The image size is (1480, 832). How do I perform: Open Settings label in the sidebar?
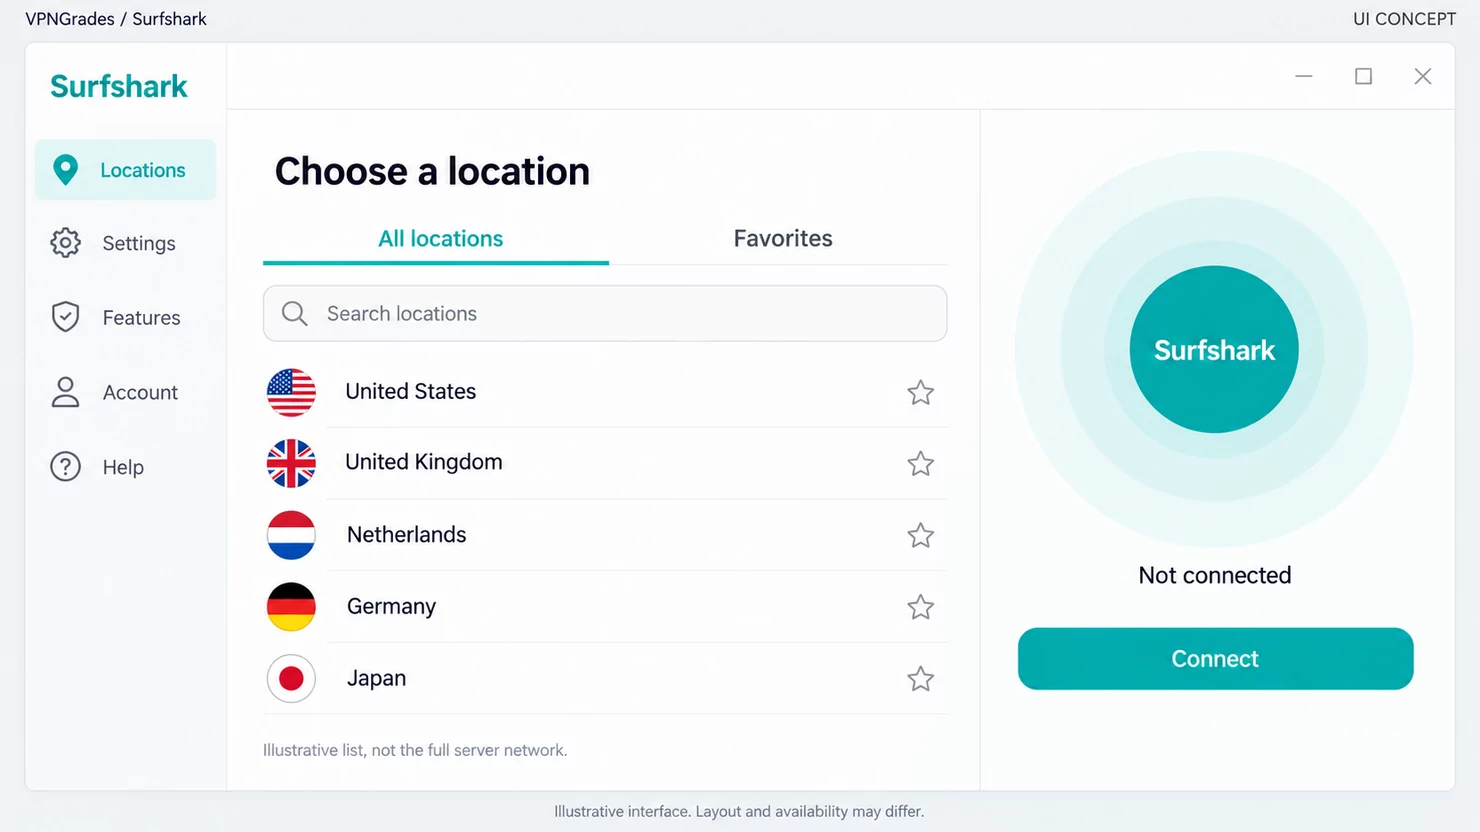pos(139,244)
